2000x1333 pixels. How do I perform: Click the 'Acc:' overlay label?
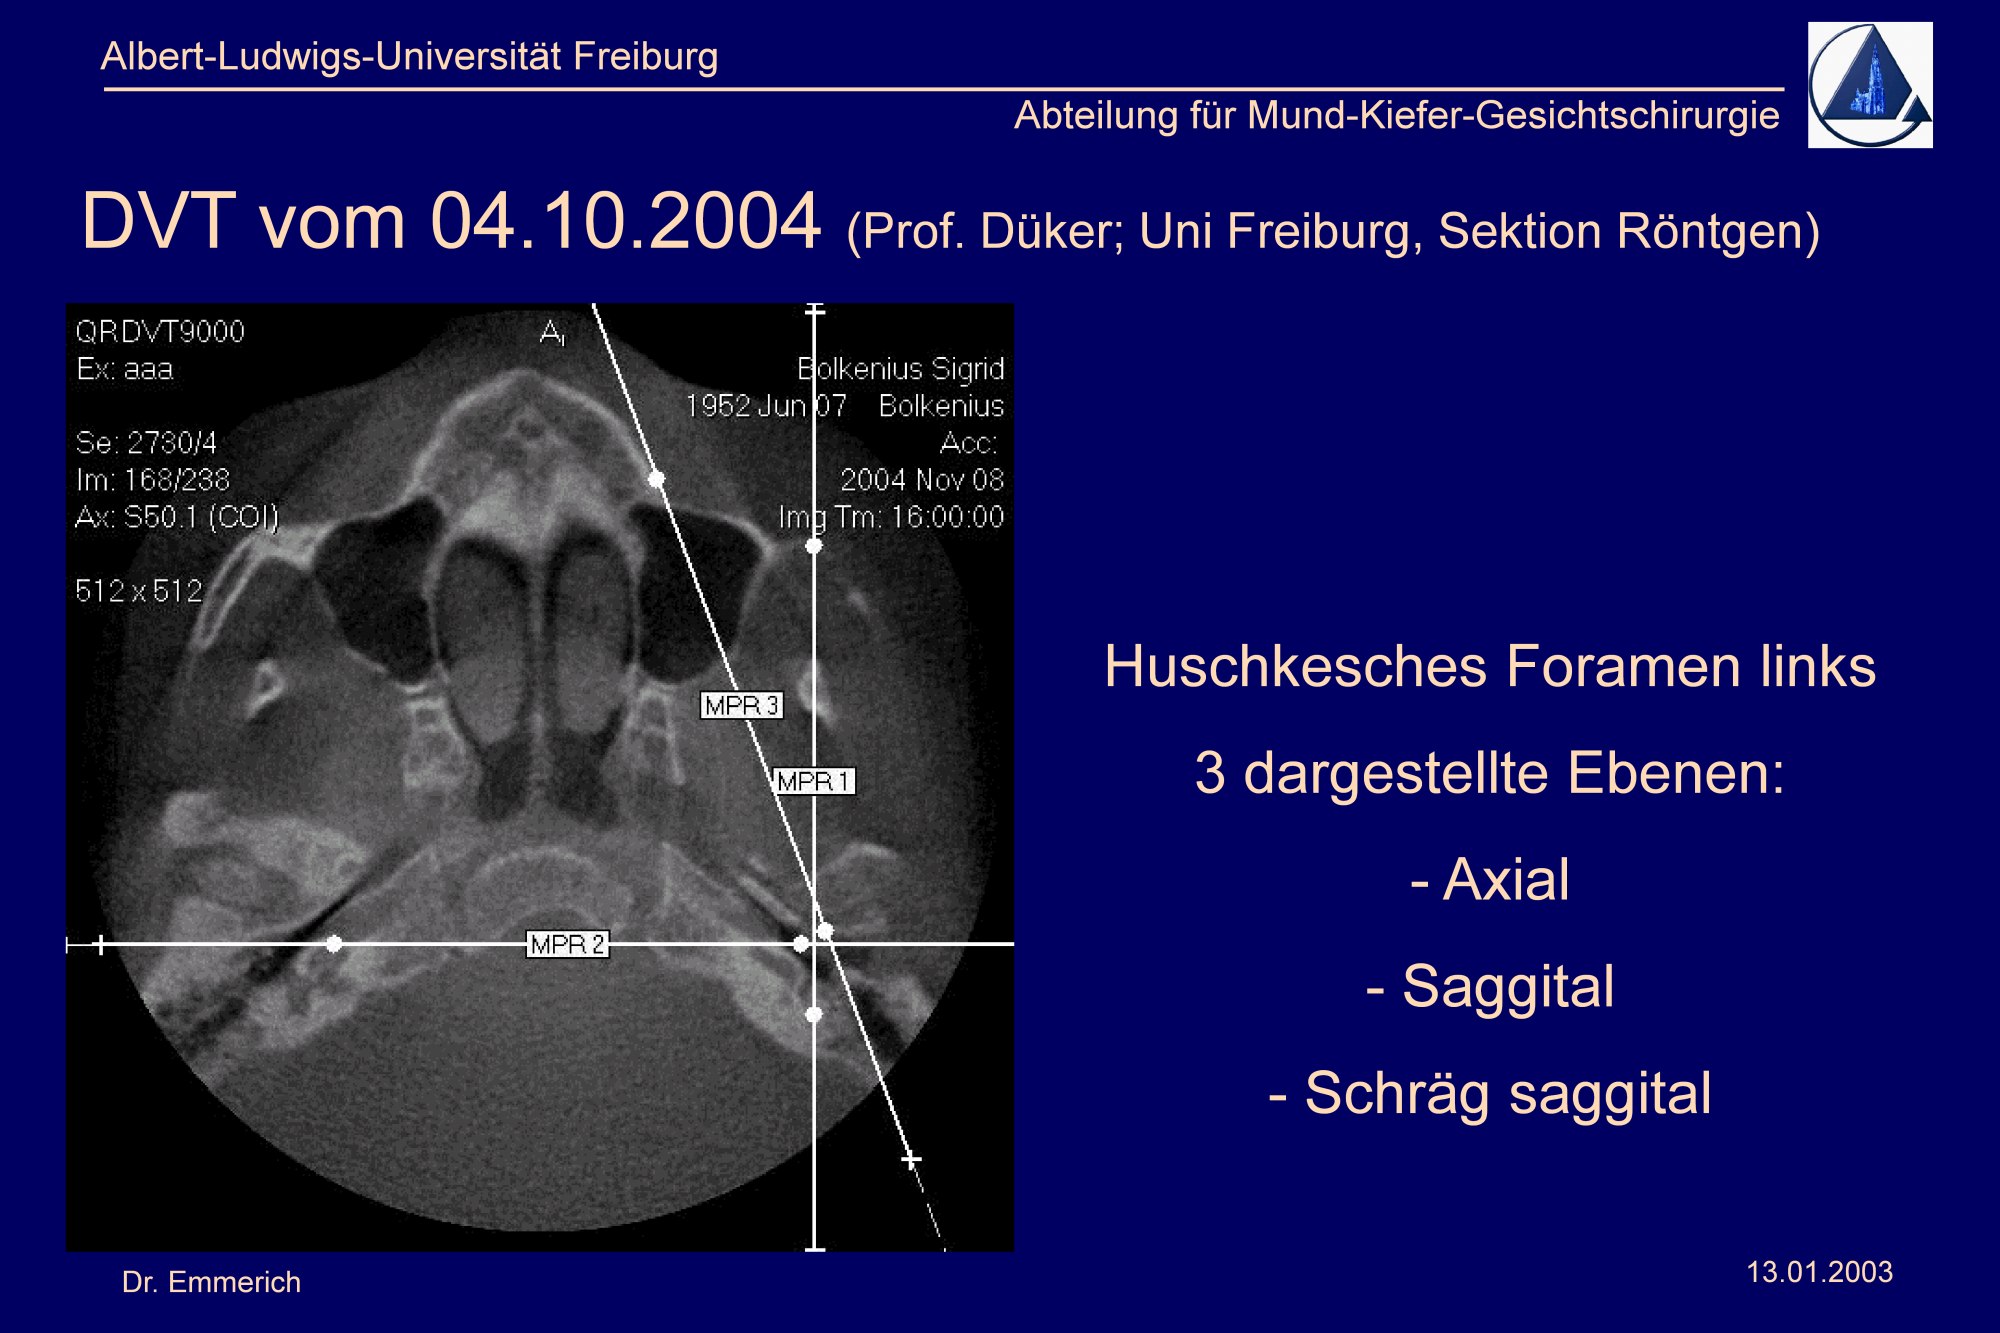tap(968, 443)
